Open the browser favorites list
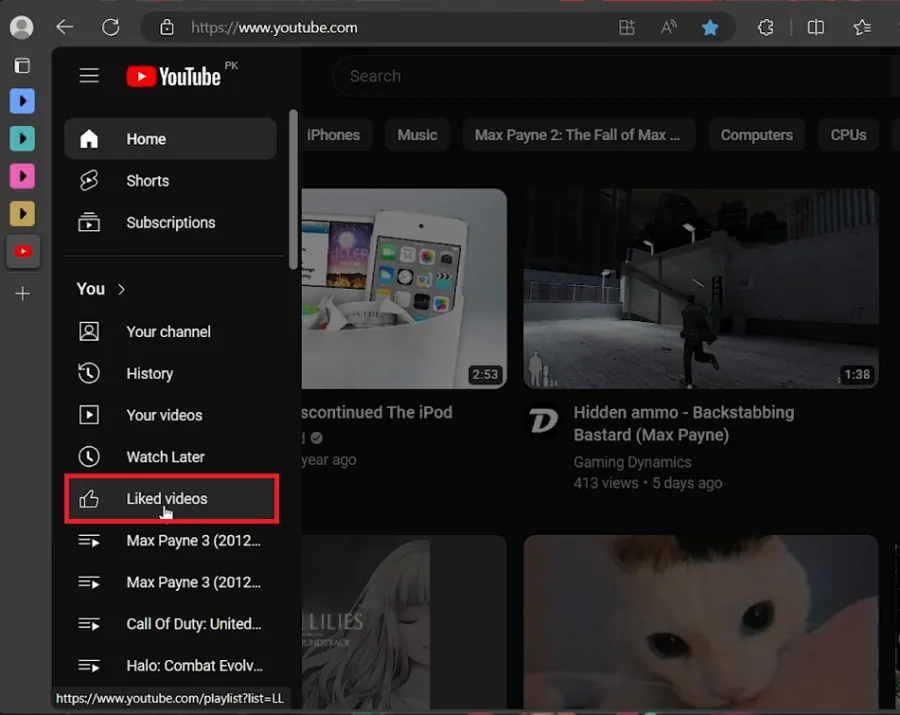This screenshot has height=715, width=900. pos(862,28)
